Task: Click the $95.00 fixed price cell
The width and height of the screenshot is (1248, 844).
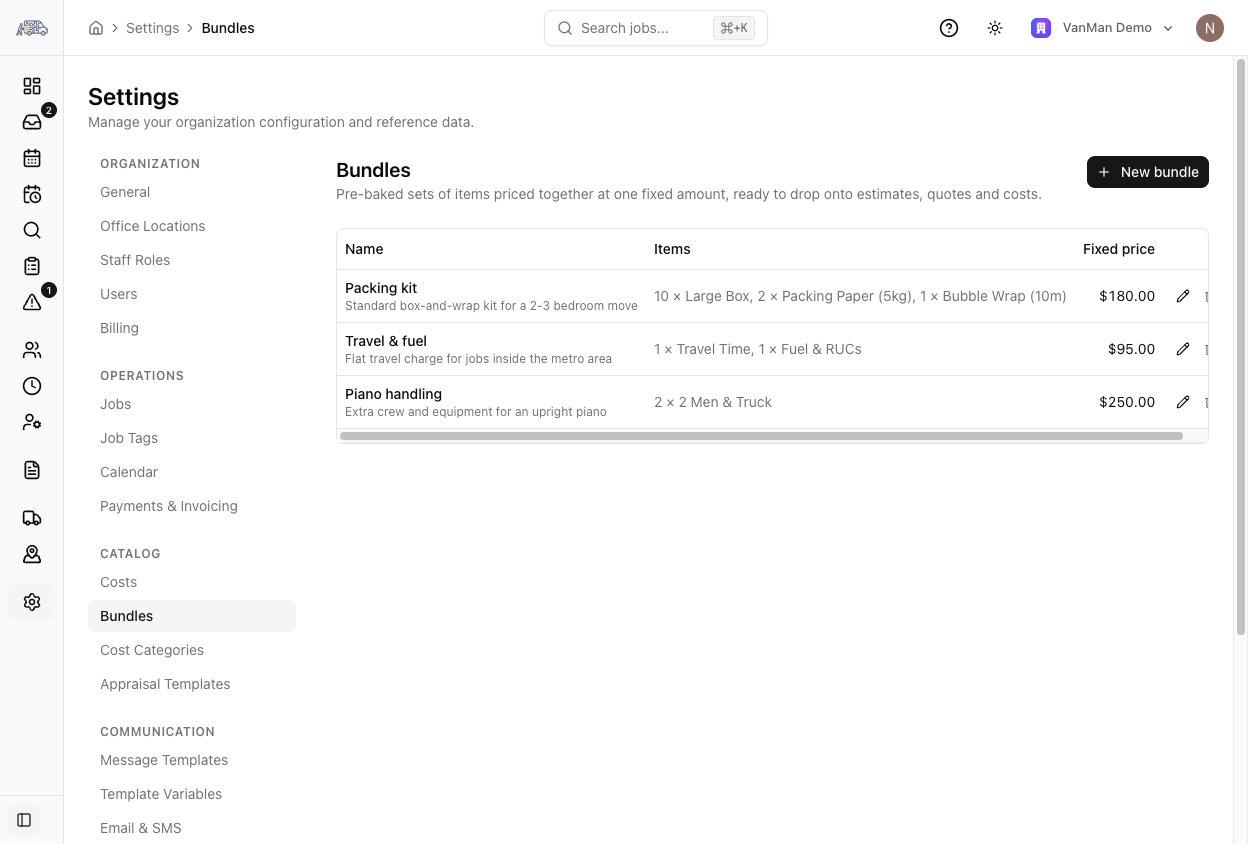Action: click(x=1131, y=349)
